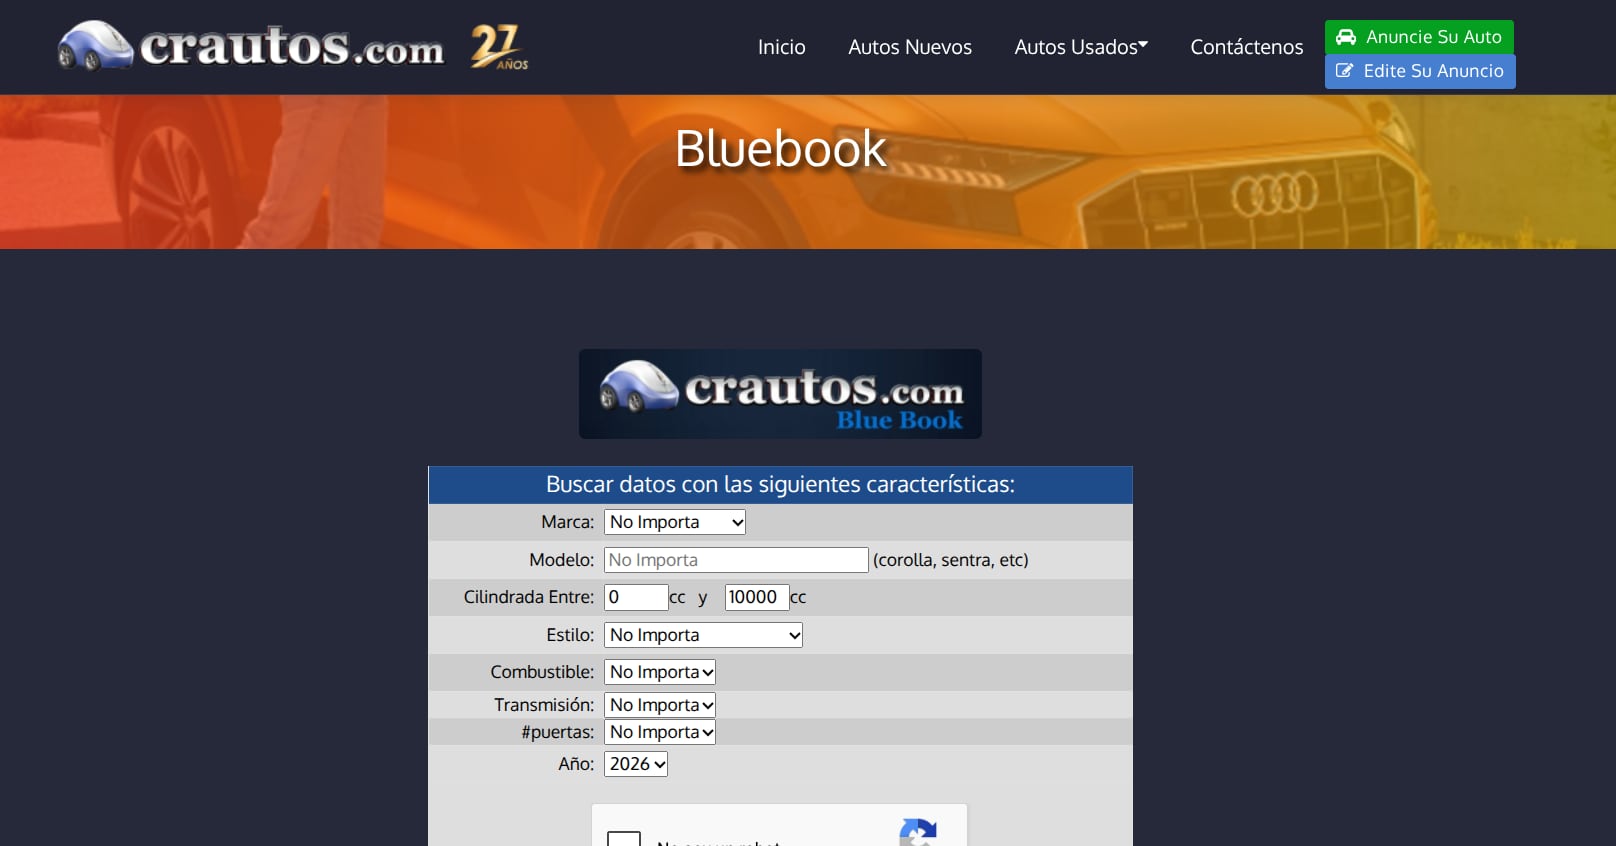Open the #puertas dropdown

tap(660, 732)
